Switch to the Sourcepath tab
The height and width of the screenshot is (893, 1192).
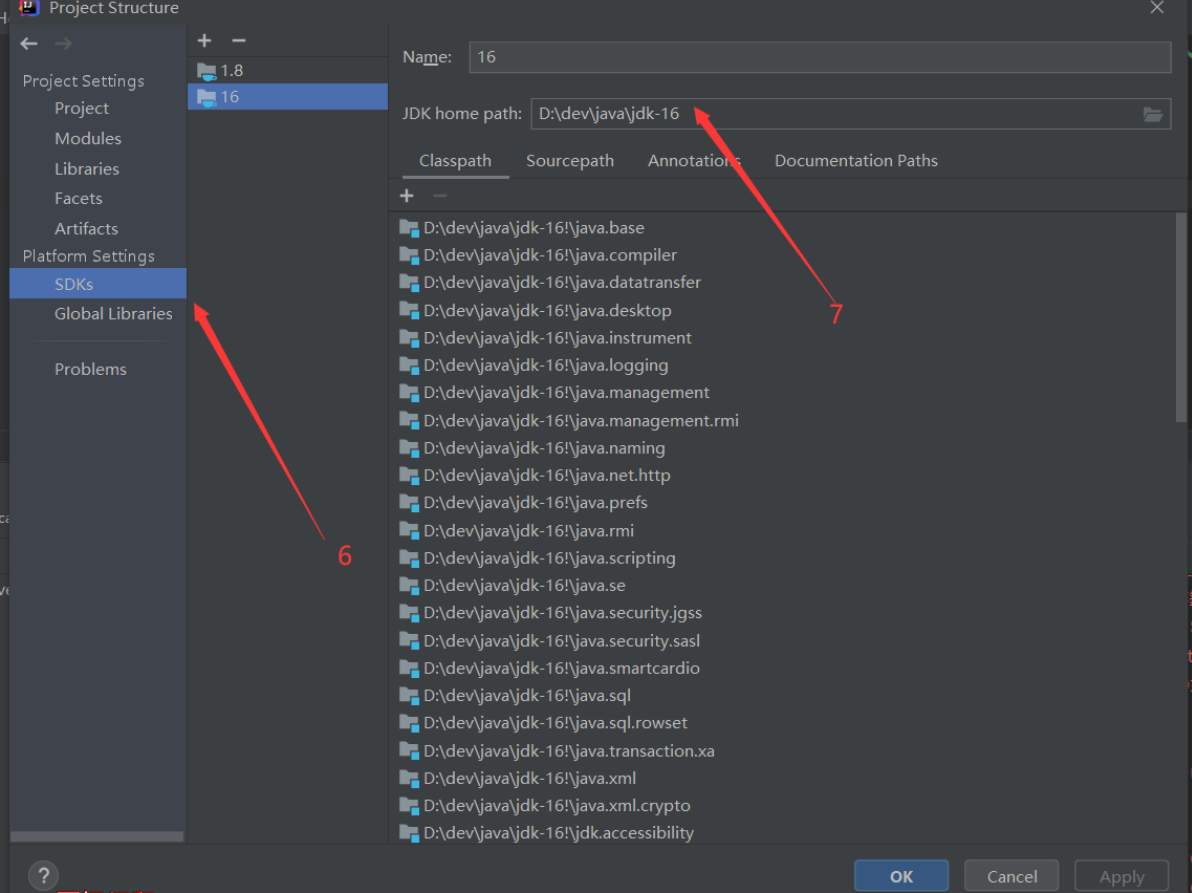click(x=569, y=161)
